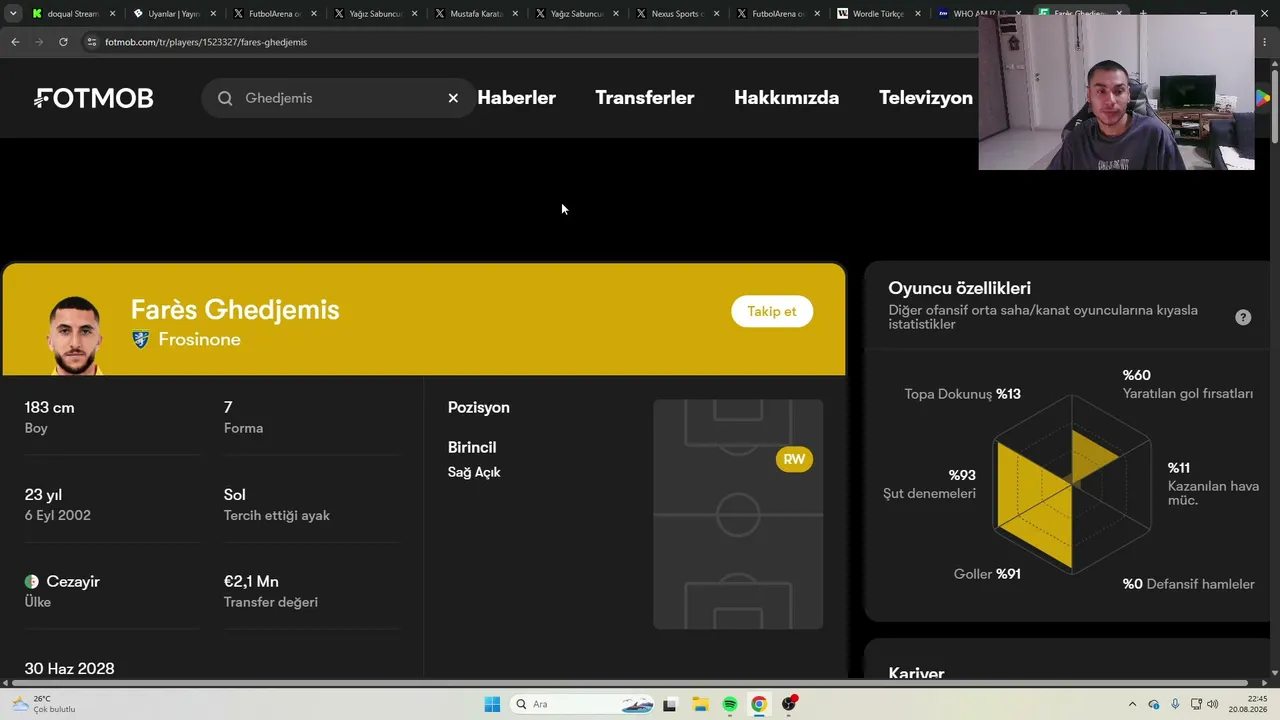Switch to the Nexus Sports tab

tap(676, 14)
